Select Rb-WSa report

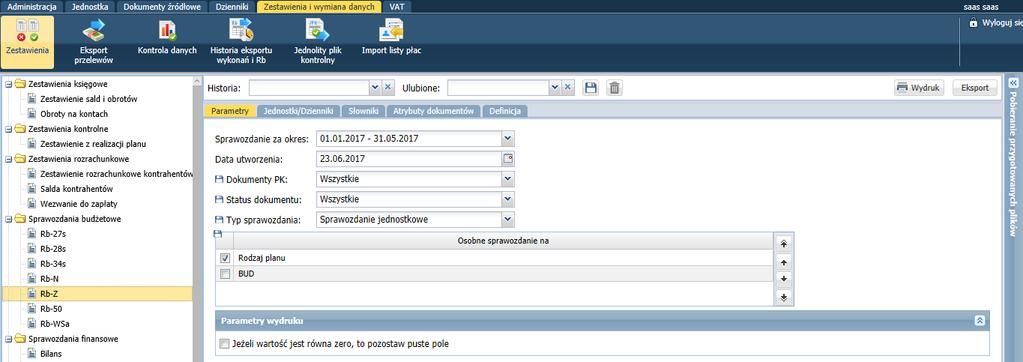point(54,324)
